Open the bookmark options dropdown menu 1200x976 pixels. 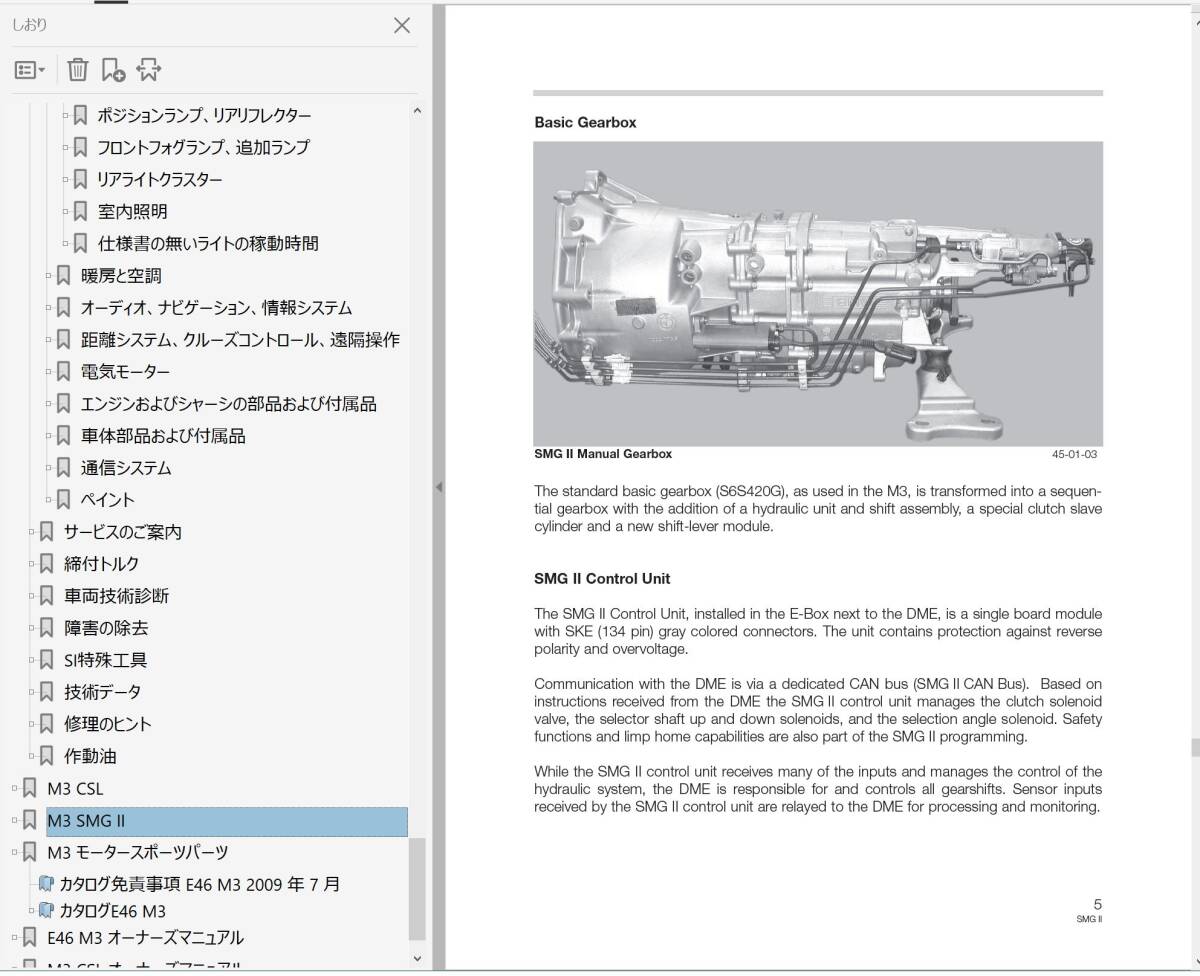click(x=29, y=70)
